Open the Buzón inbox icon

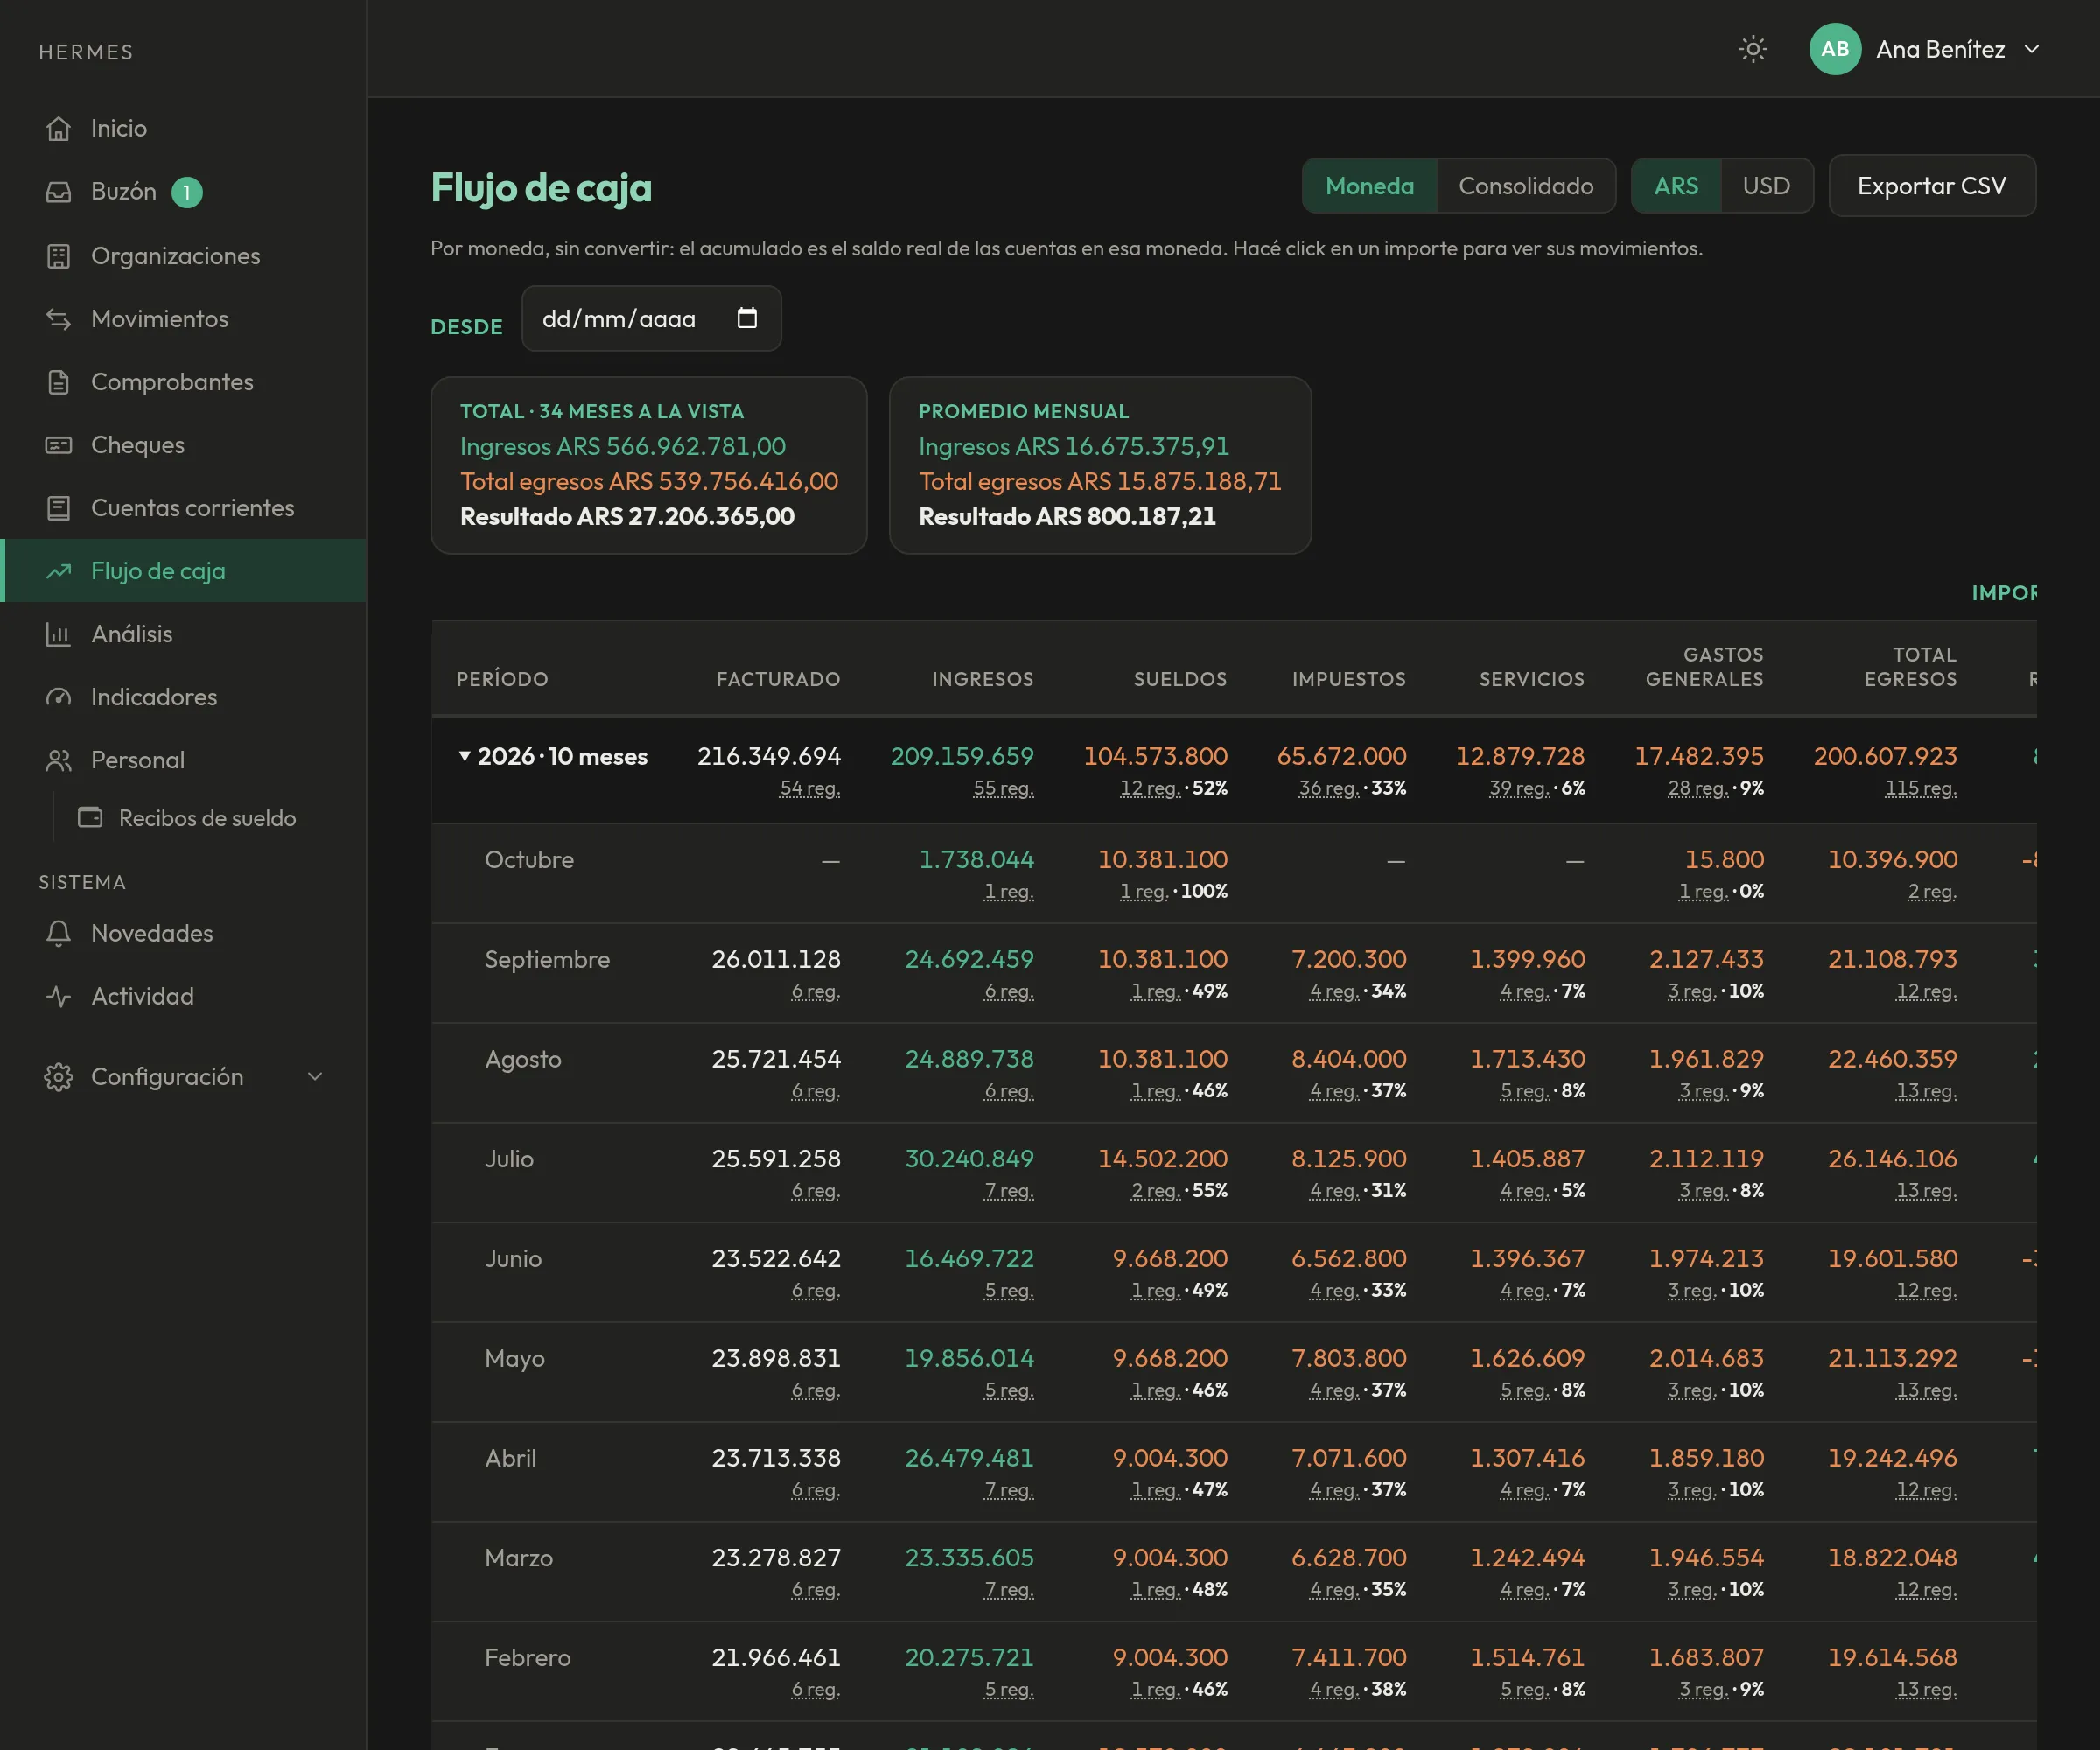58,191
